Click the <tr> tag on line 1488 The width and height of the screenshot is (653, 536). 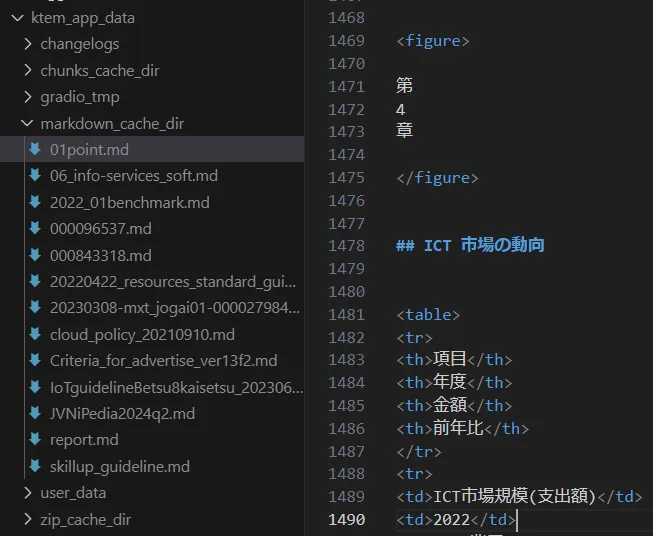414,474
